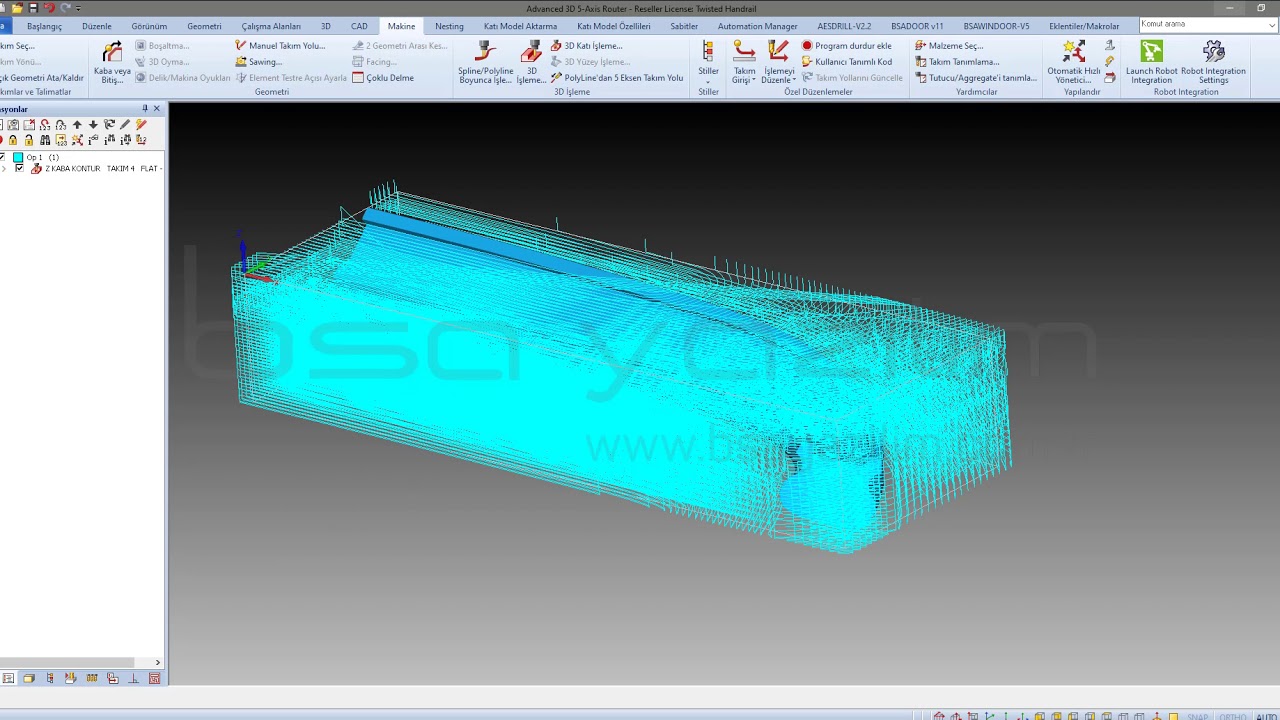Click Tutucu/Aggregate'i tanımla button
The height and width of the screenshot is (720, 1280).
coord(976,78)
